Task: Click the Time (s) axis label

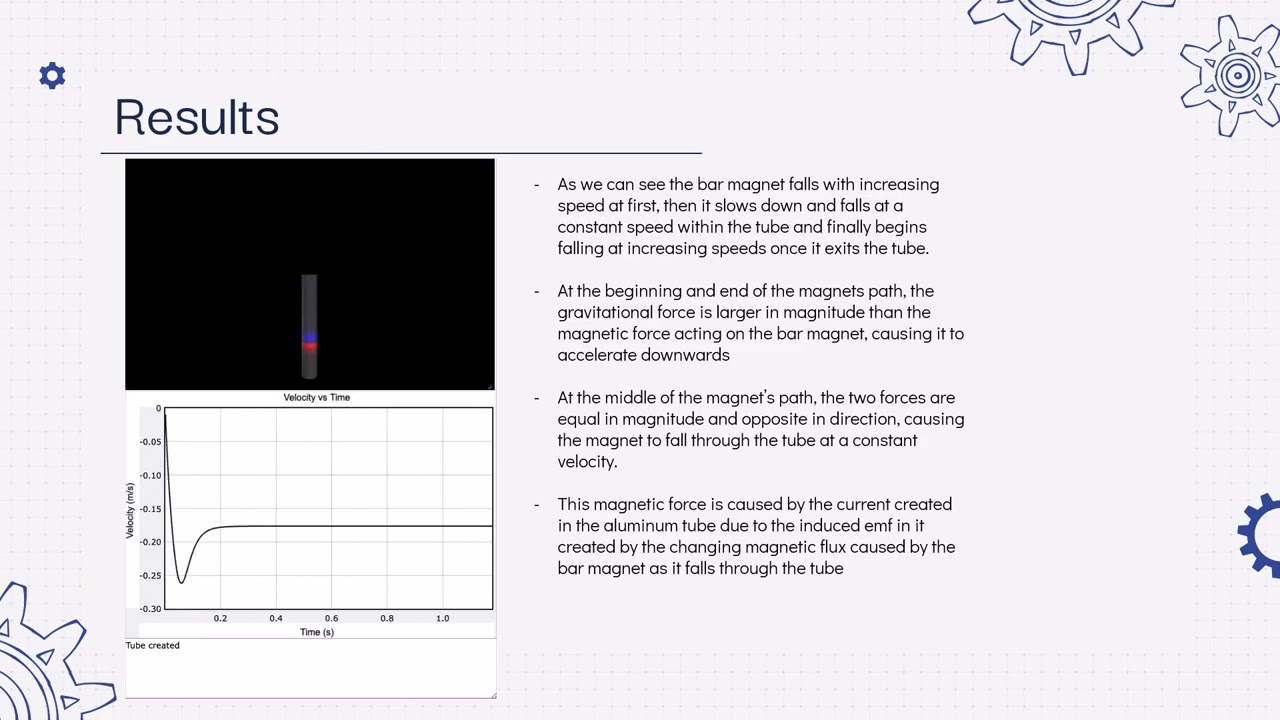Action: point(317,632)
